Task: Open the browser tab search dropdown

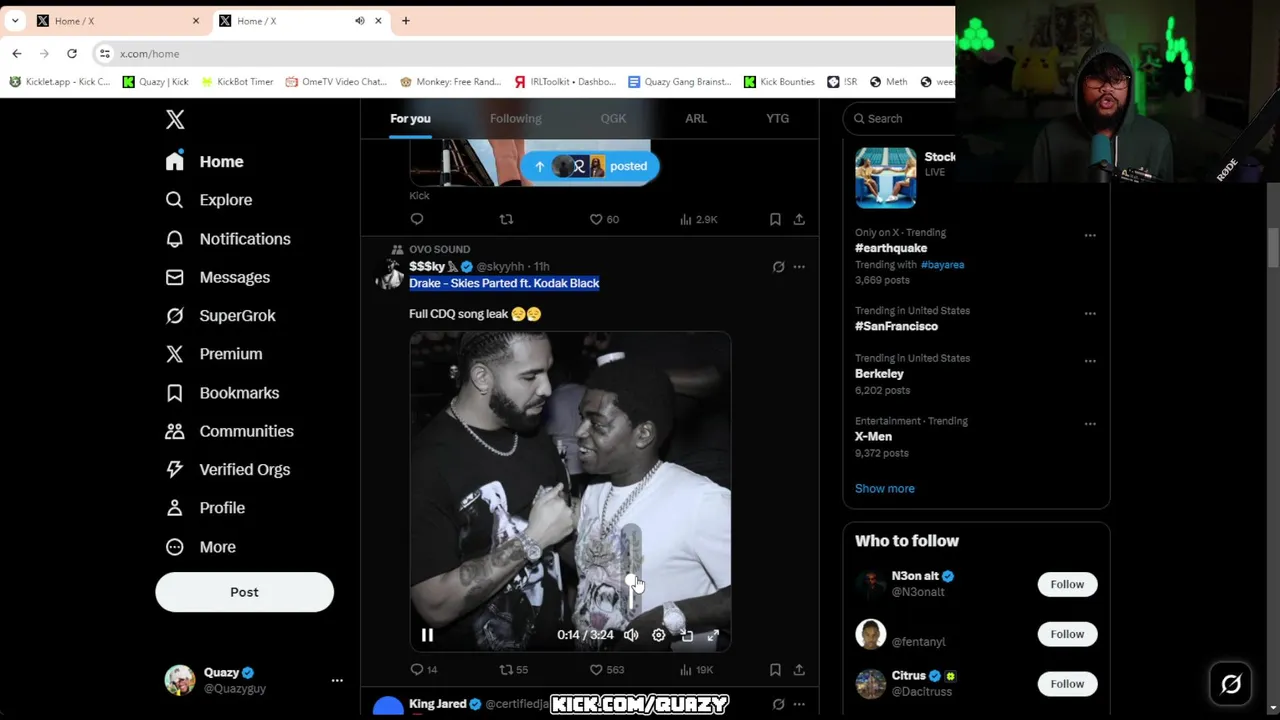Action: click(x=15, y=21)
